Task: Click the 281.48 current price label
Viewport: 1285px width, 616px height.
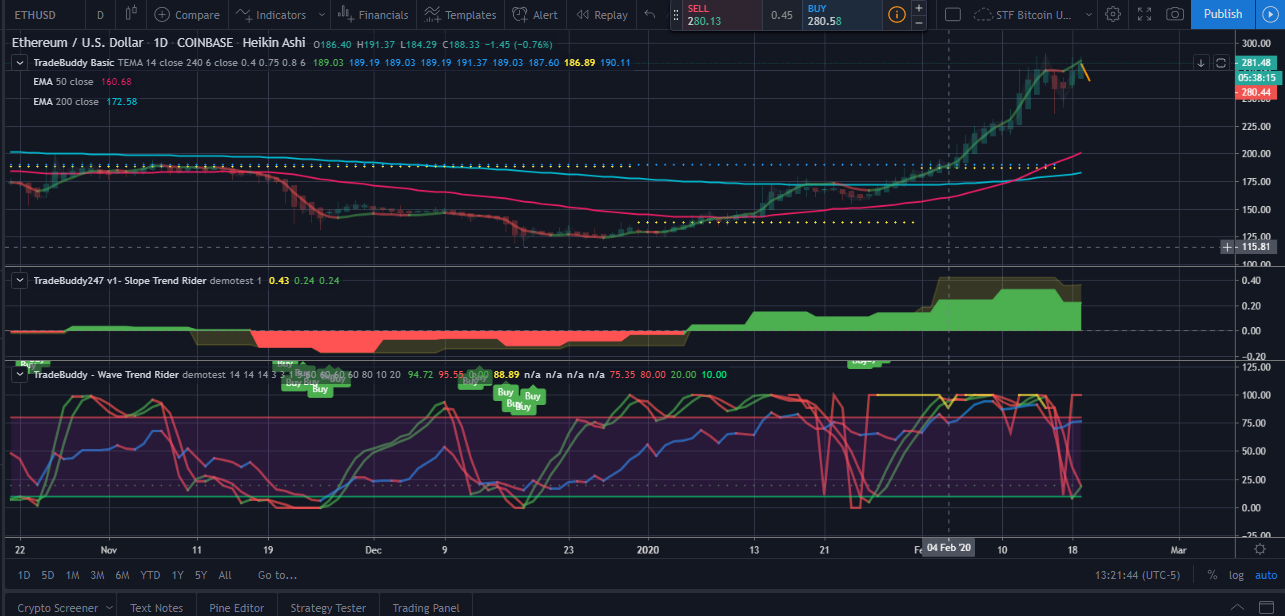Action: coord(1257,62)
